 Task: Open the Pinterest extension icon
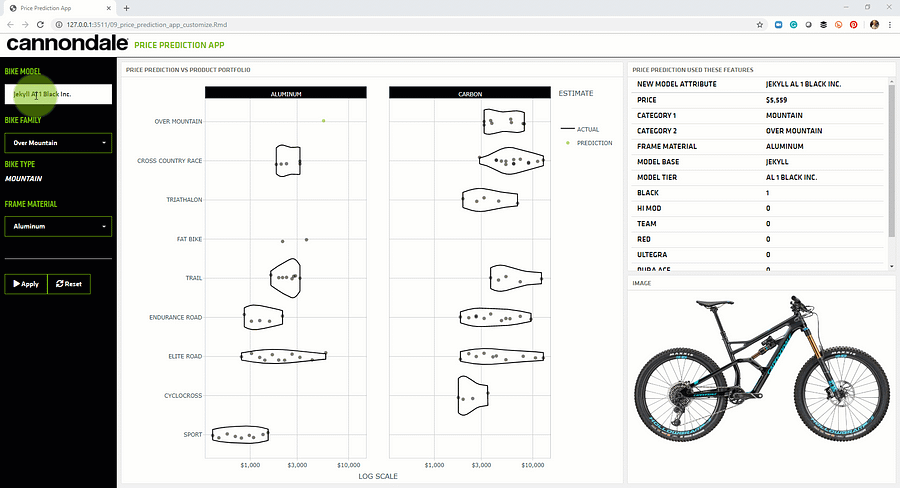point(854,25)
